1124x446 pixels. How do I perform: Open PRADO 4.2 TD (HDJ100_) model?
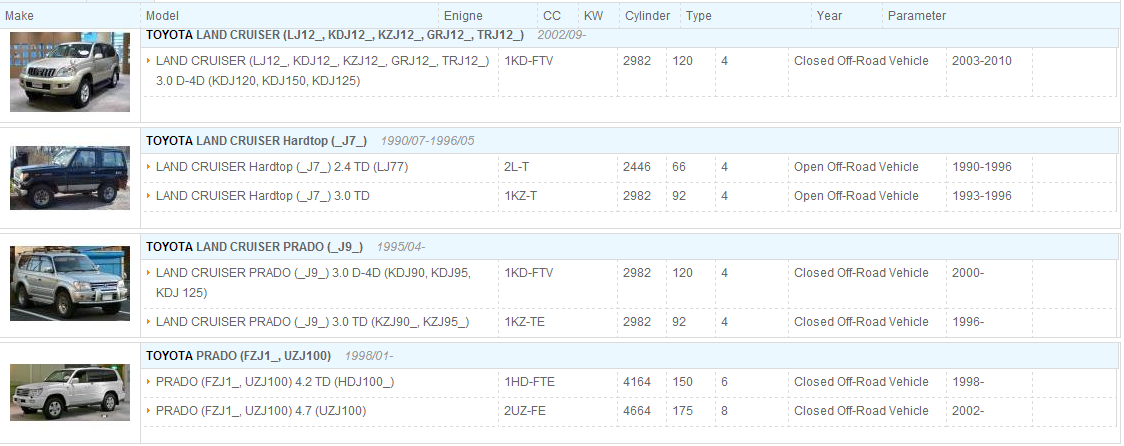point(275,382)
